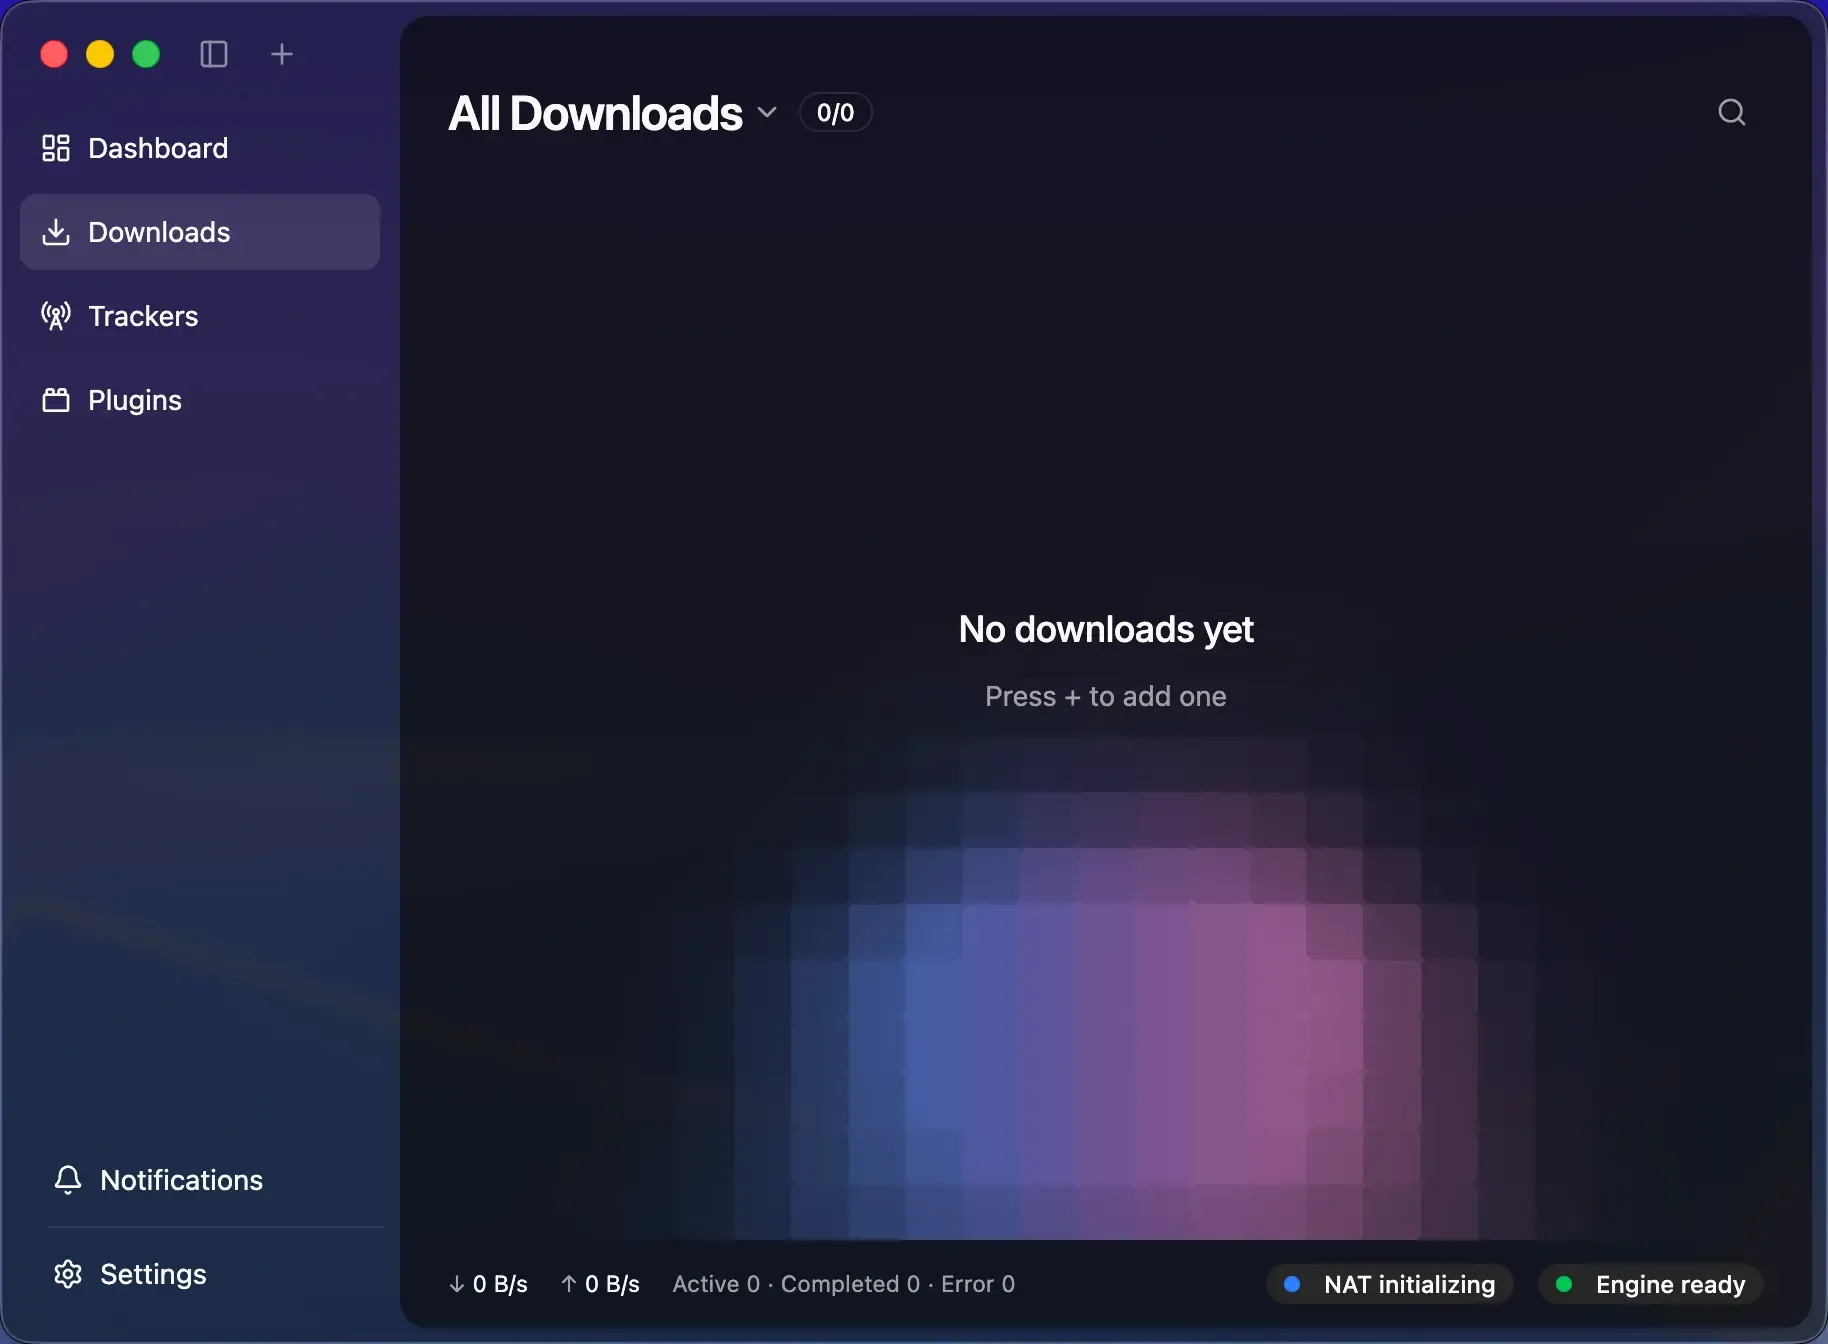Click the green macOS fullscreen button

(x=146, y=54)
